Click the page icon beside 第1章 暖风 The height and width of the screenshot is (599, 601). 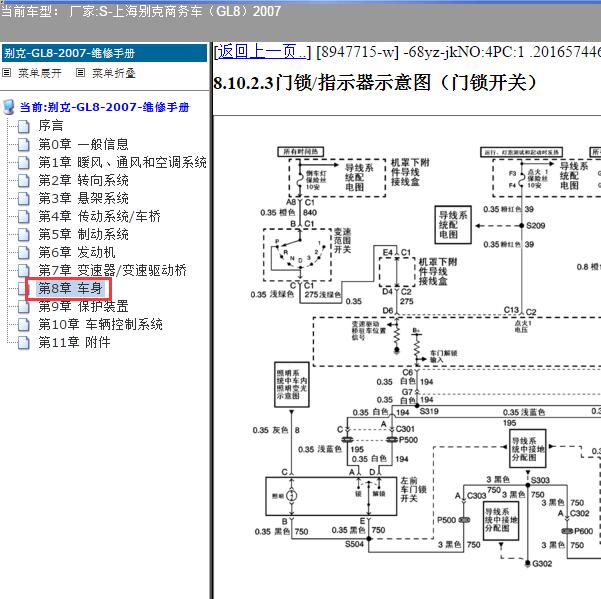24,162
